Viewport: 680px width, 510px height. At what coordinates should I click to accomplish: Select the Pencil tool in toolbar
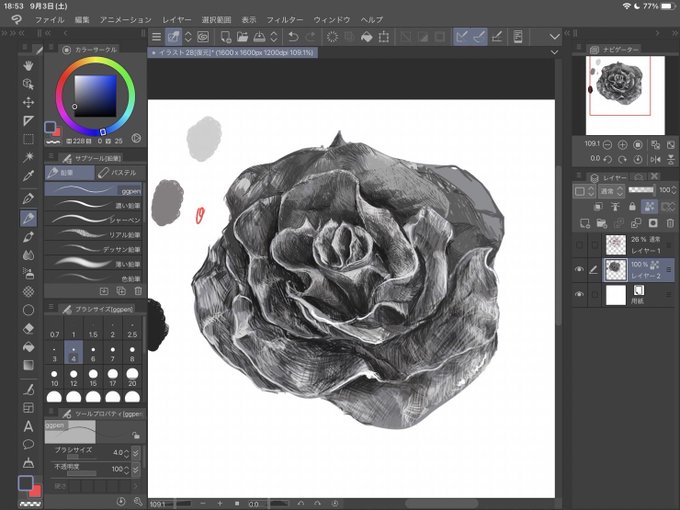click(x=28, y=218)
